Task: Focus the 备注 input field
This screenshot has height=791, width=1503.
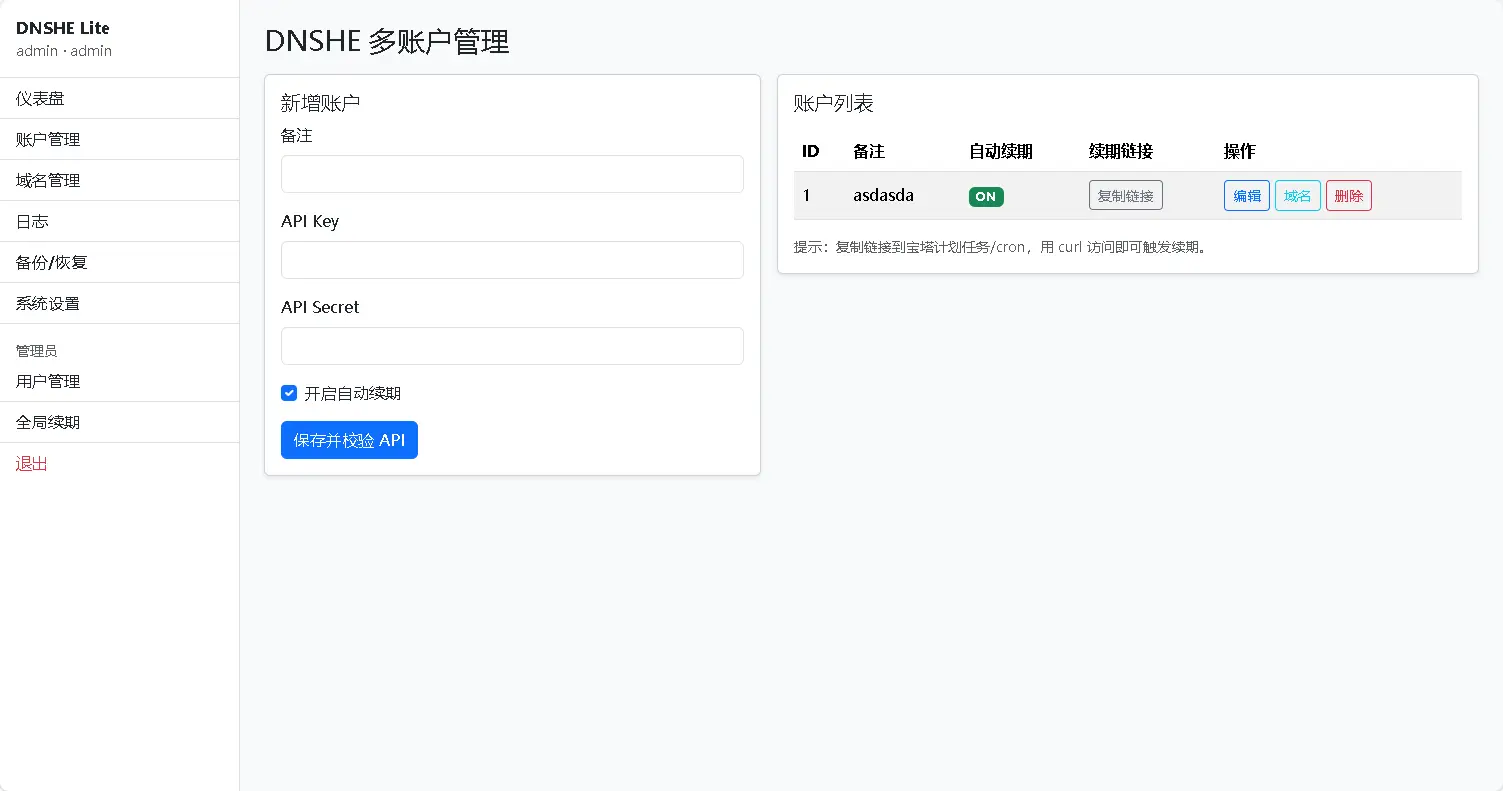Action: tap(512, 174)
